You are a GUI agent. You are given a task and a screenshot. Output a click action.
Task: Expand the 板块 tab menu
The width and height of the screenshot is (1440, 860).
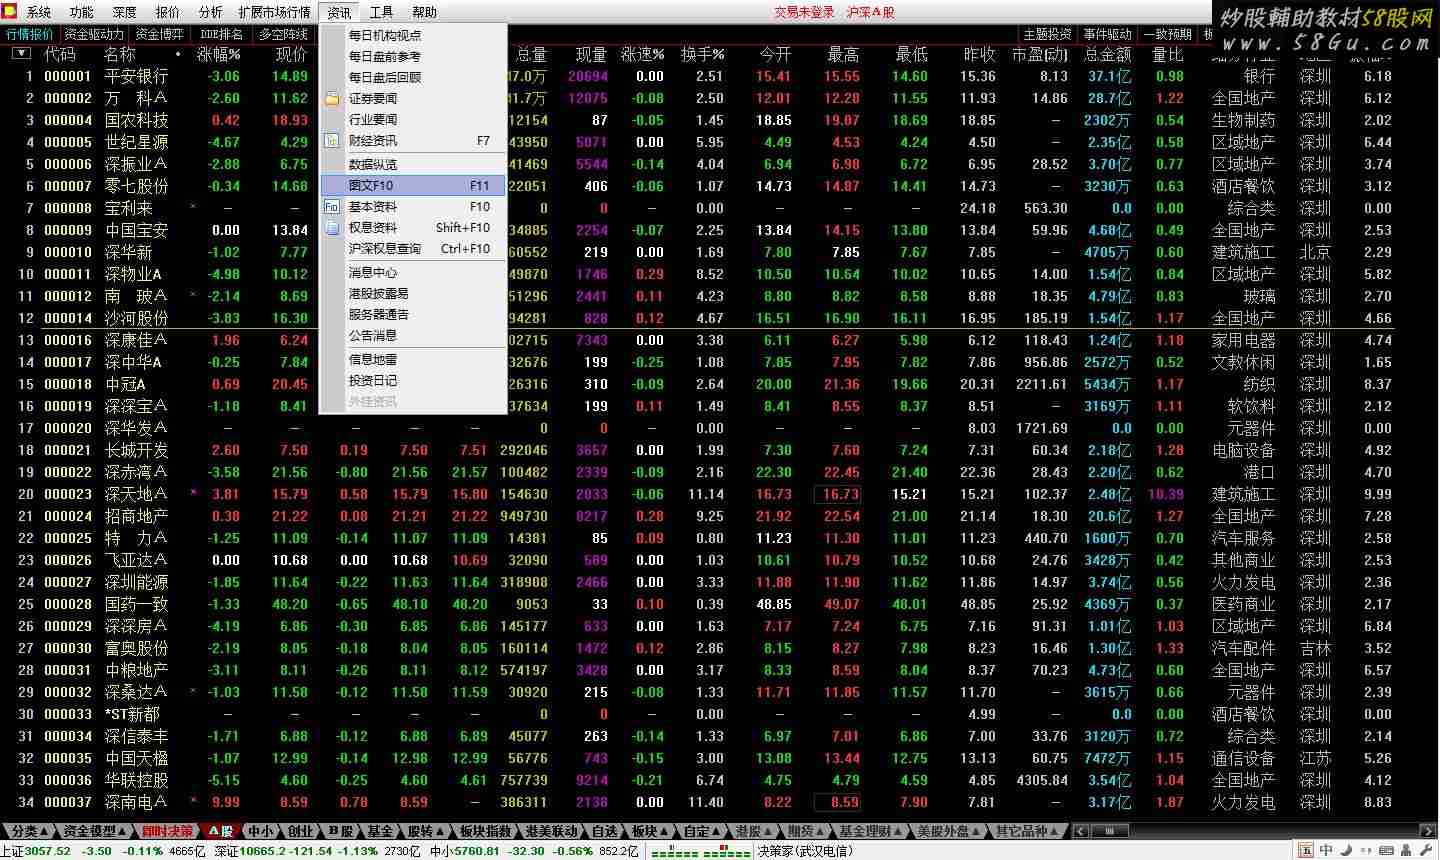tap(664, 831)
